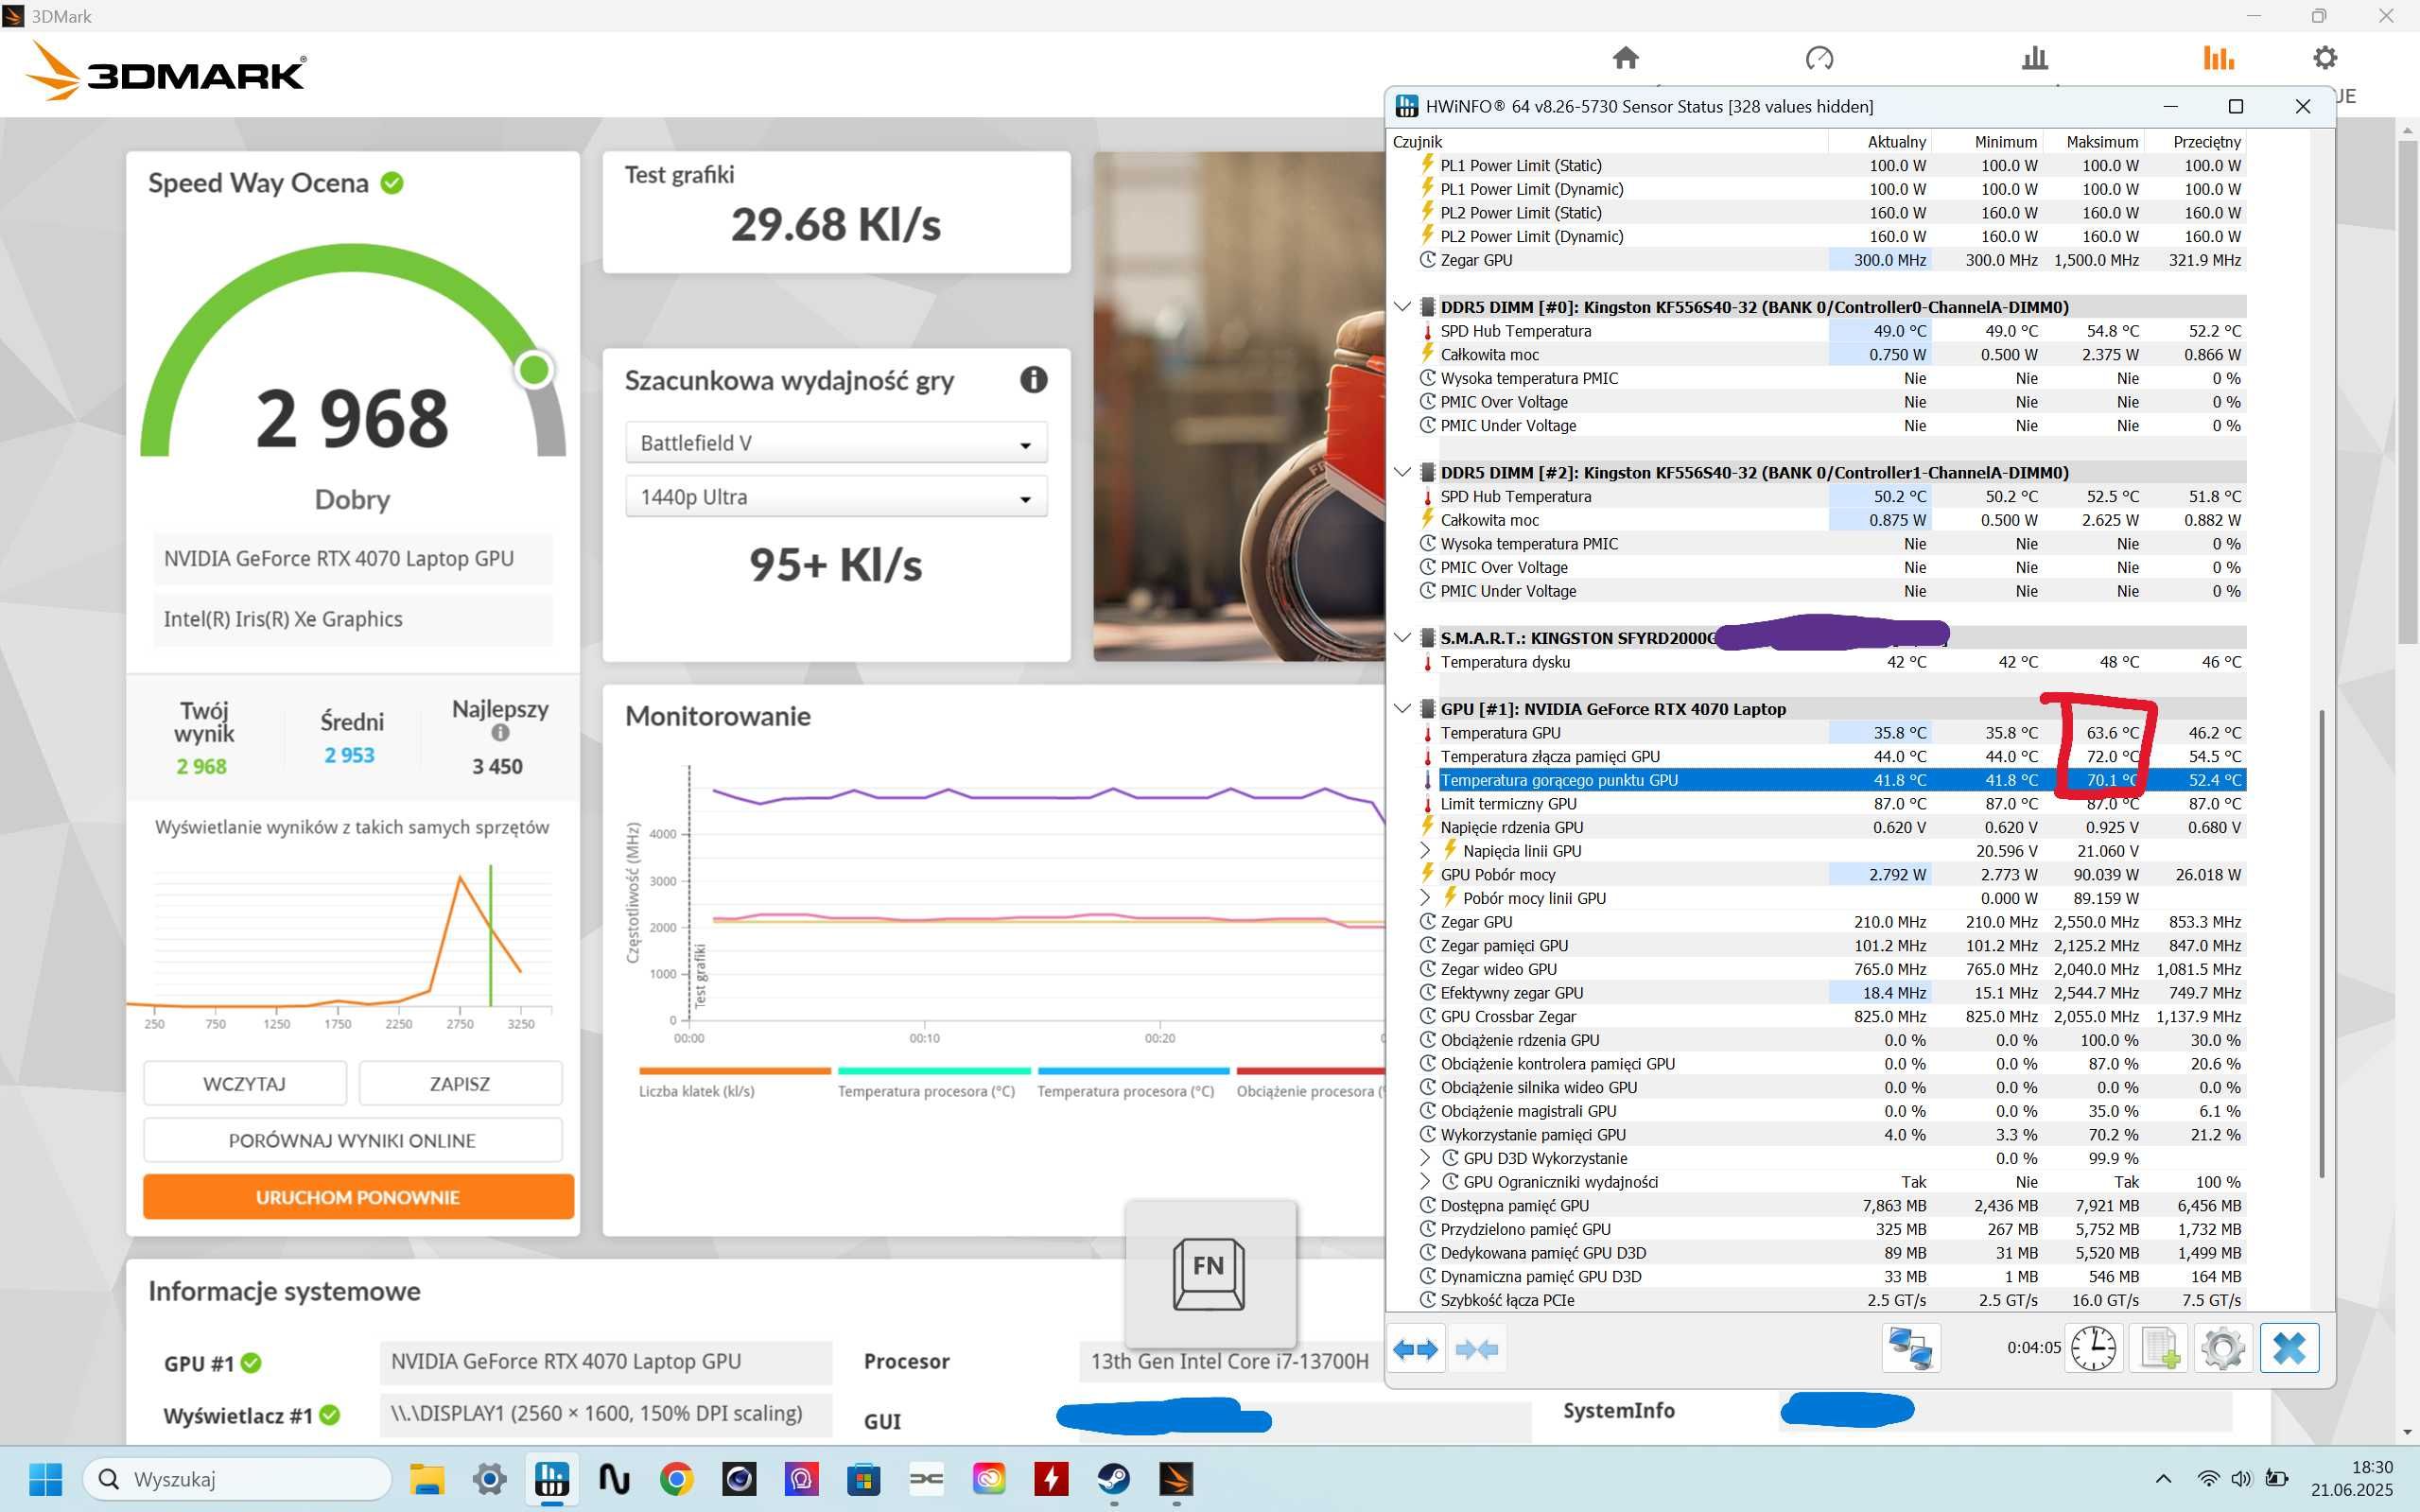Click info icon next to Szacunkowa wydajność gry
Viewport: 2420px width, 1512px height.
pyautogui.click(x=1033, y=380)
